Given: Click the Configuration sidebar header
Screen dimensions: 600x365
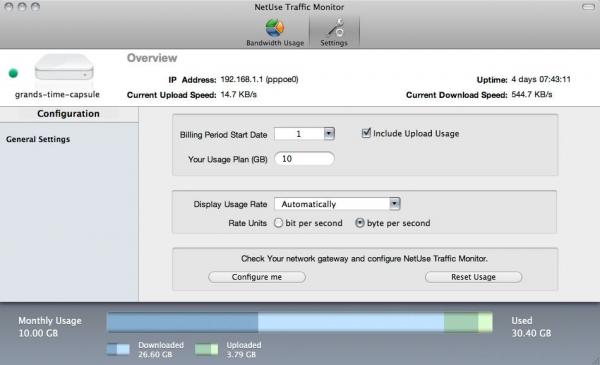Looking at the screenshot, I should [68, 114].
